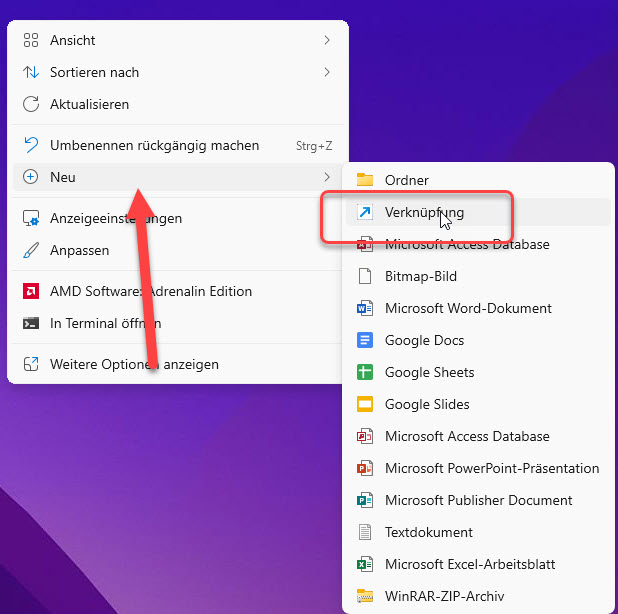Click the plus icon next to Neu
The width and height of the screenshot is (618, 614).
[x=31, y=177]
